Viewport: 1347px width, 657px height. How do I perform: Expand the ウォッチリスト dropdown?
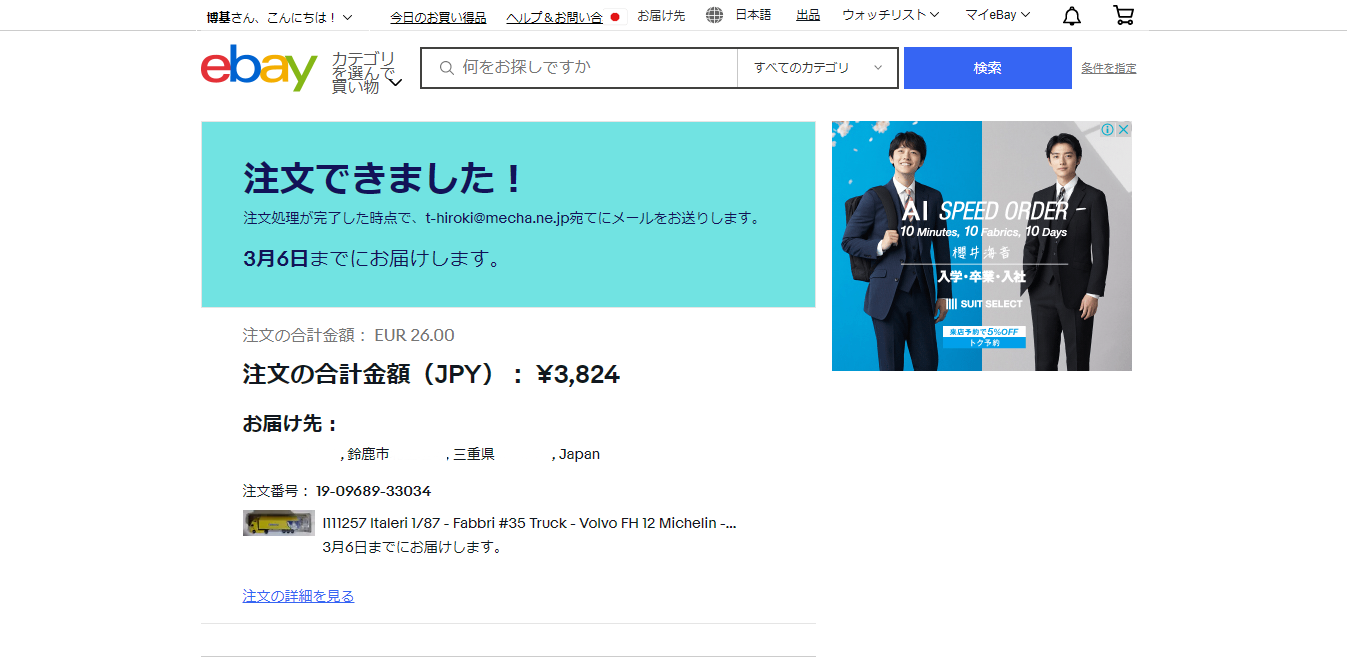coord(890,15)
